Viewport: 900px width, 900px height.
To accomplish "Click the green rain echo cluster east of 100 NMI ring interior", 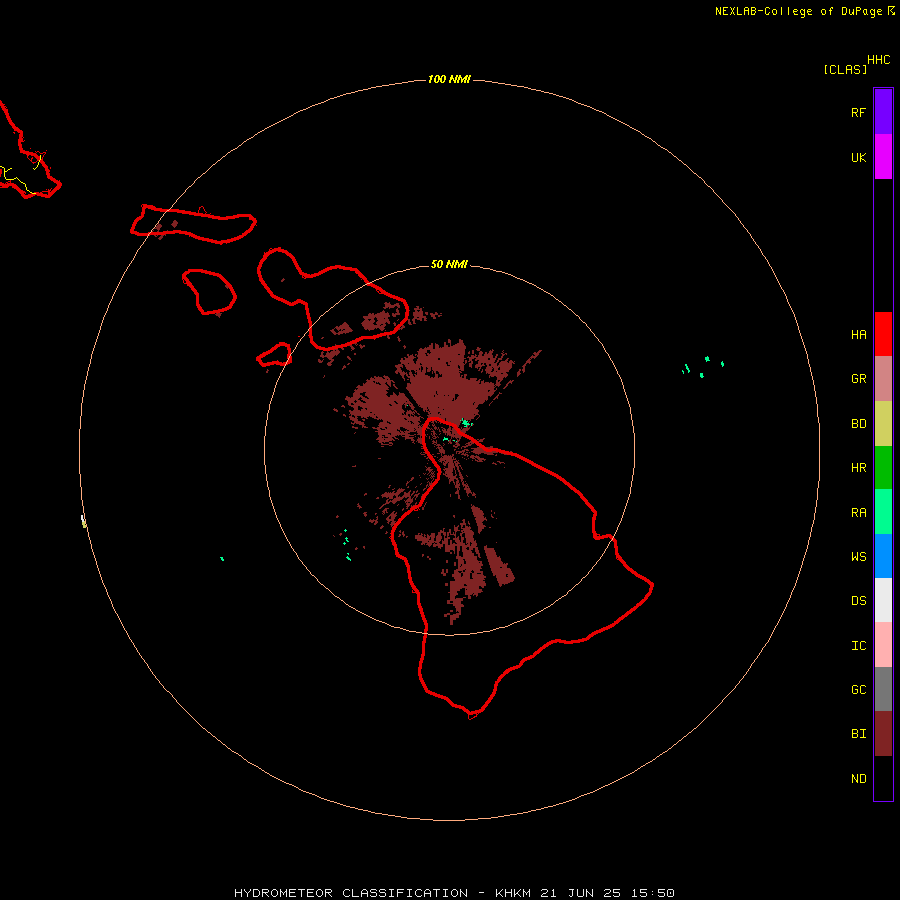I will coord(702,367).
